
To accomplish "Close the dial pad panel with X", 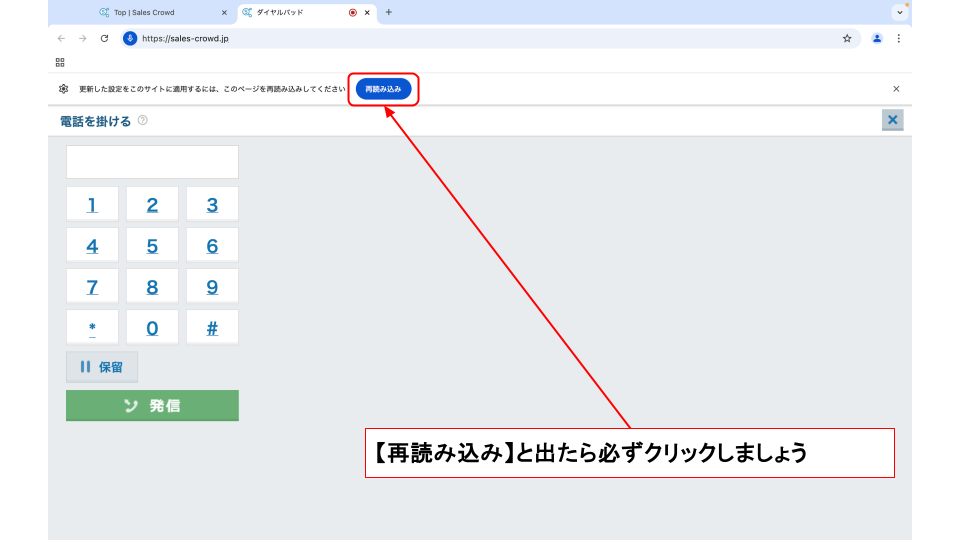I will click(892, 120).
